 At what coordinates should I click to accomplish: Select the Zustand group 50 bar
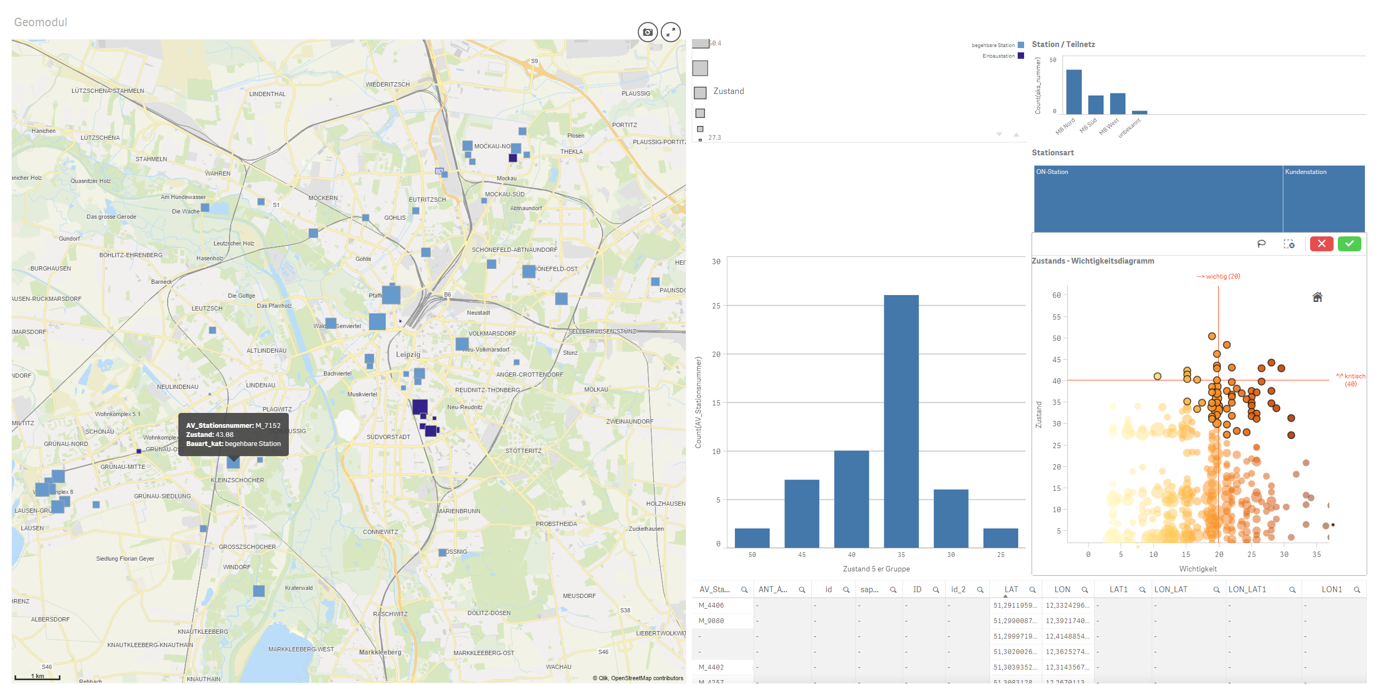click(x=752, y=537)
